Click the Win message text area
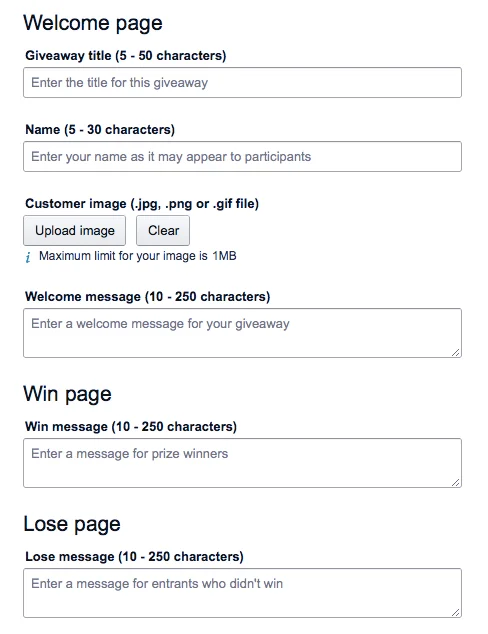Image resolution: width=488 pixels, height=634 pixels. point(242,463)
